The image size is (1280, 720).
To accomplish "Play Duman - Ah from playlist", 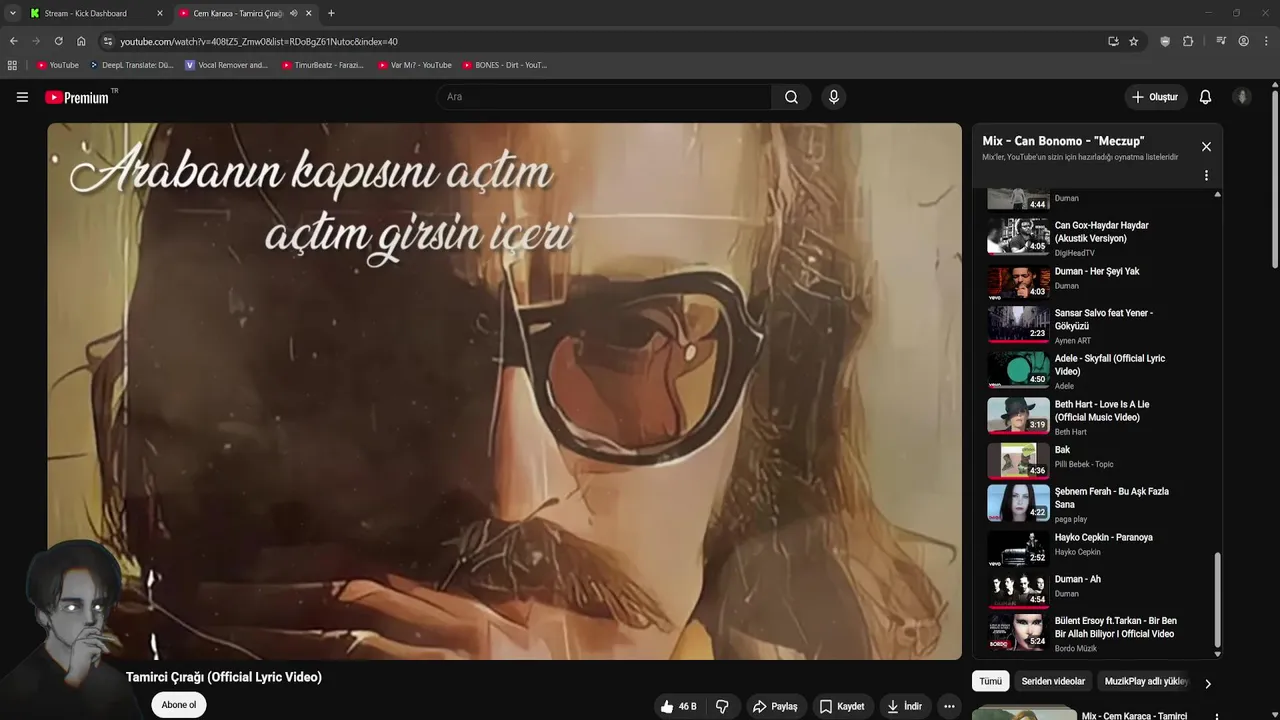I will (x=1095, y=590).
